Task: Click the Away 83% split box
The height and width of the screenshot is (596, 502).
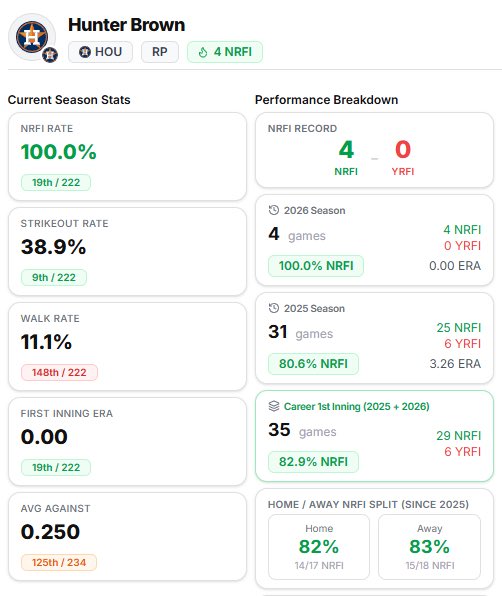Action: [429, 547]
